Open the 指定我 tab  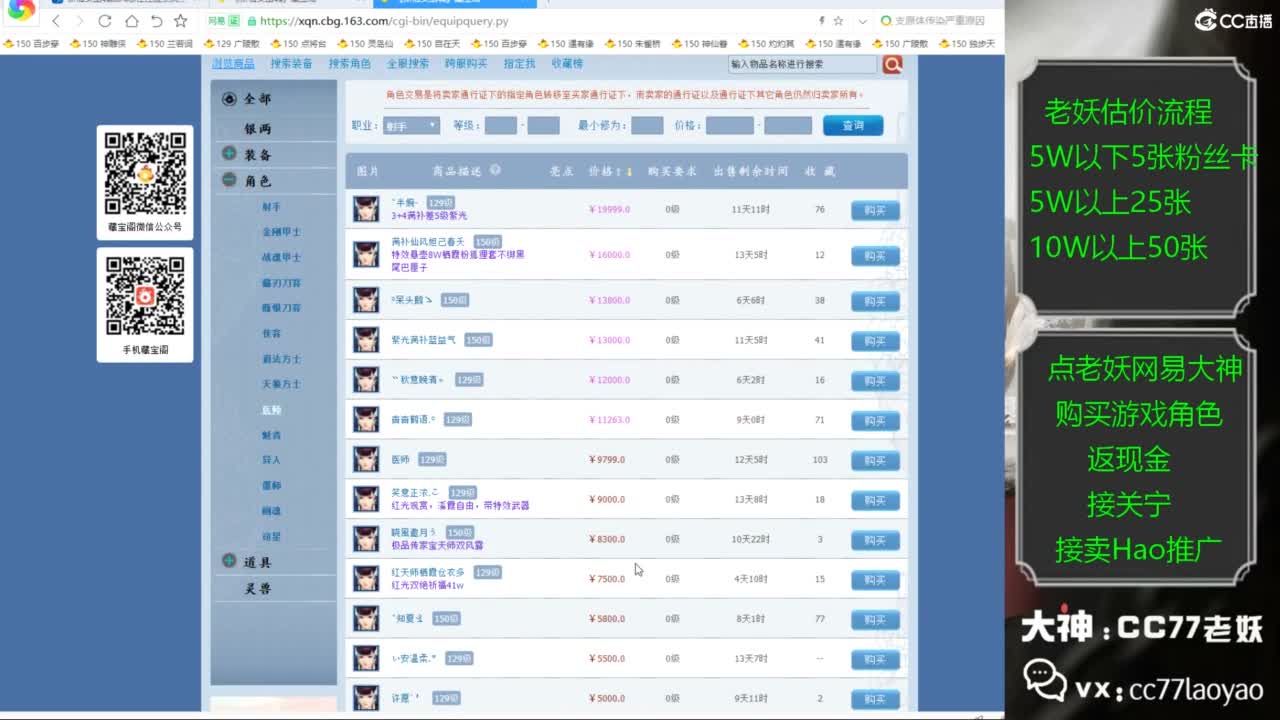pos(519,64)
